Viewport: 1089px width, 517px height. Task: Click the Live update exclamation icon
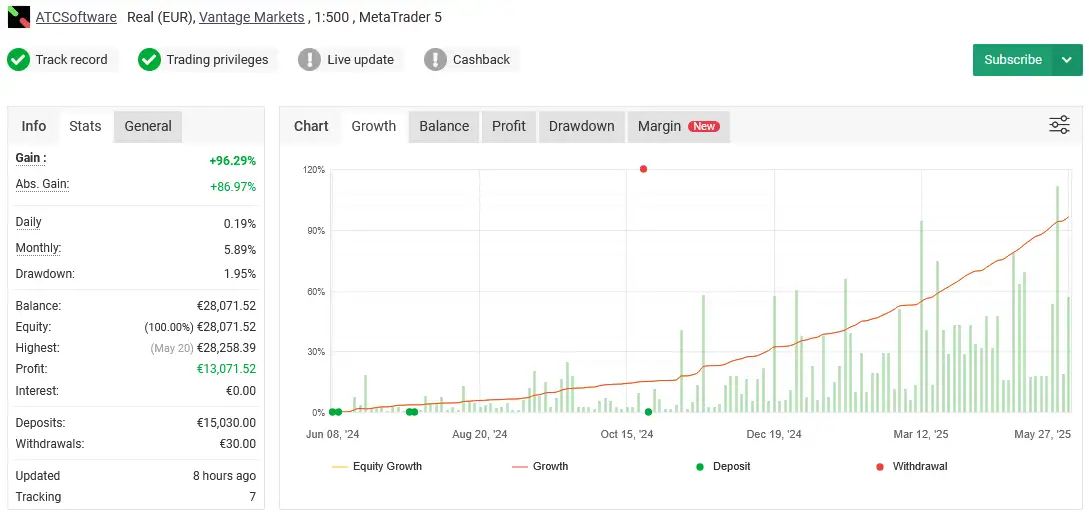click(310, 60)
